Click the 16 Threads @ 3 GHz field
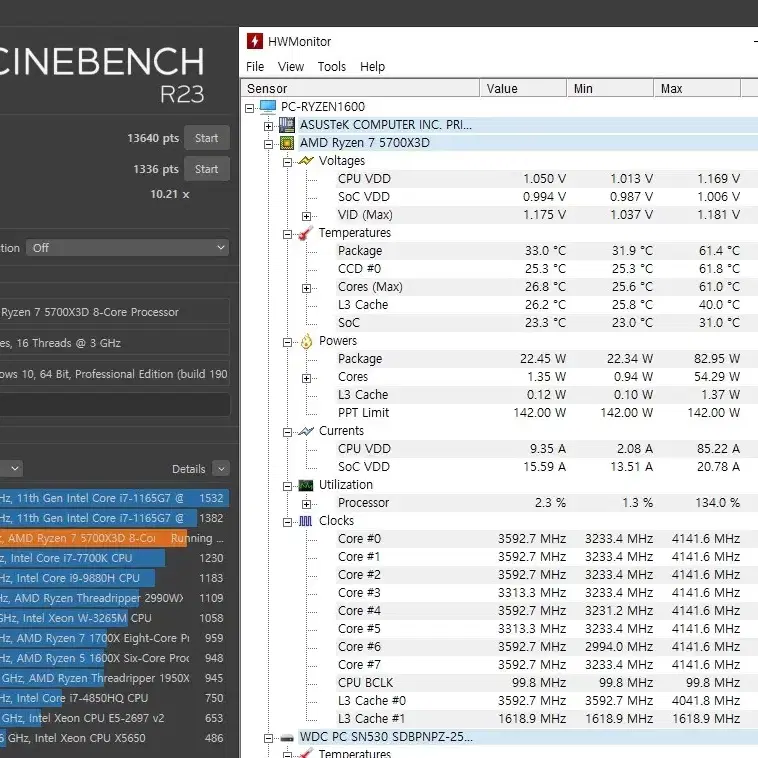Viewport: 758px width, 758px height. tap(115, 343)
